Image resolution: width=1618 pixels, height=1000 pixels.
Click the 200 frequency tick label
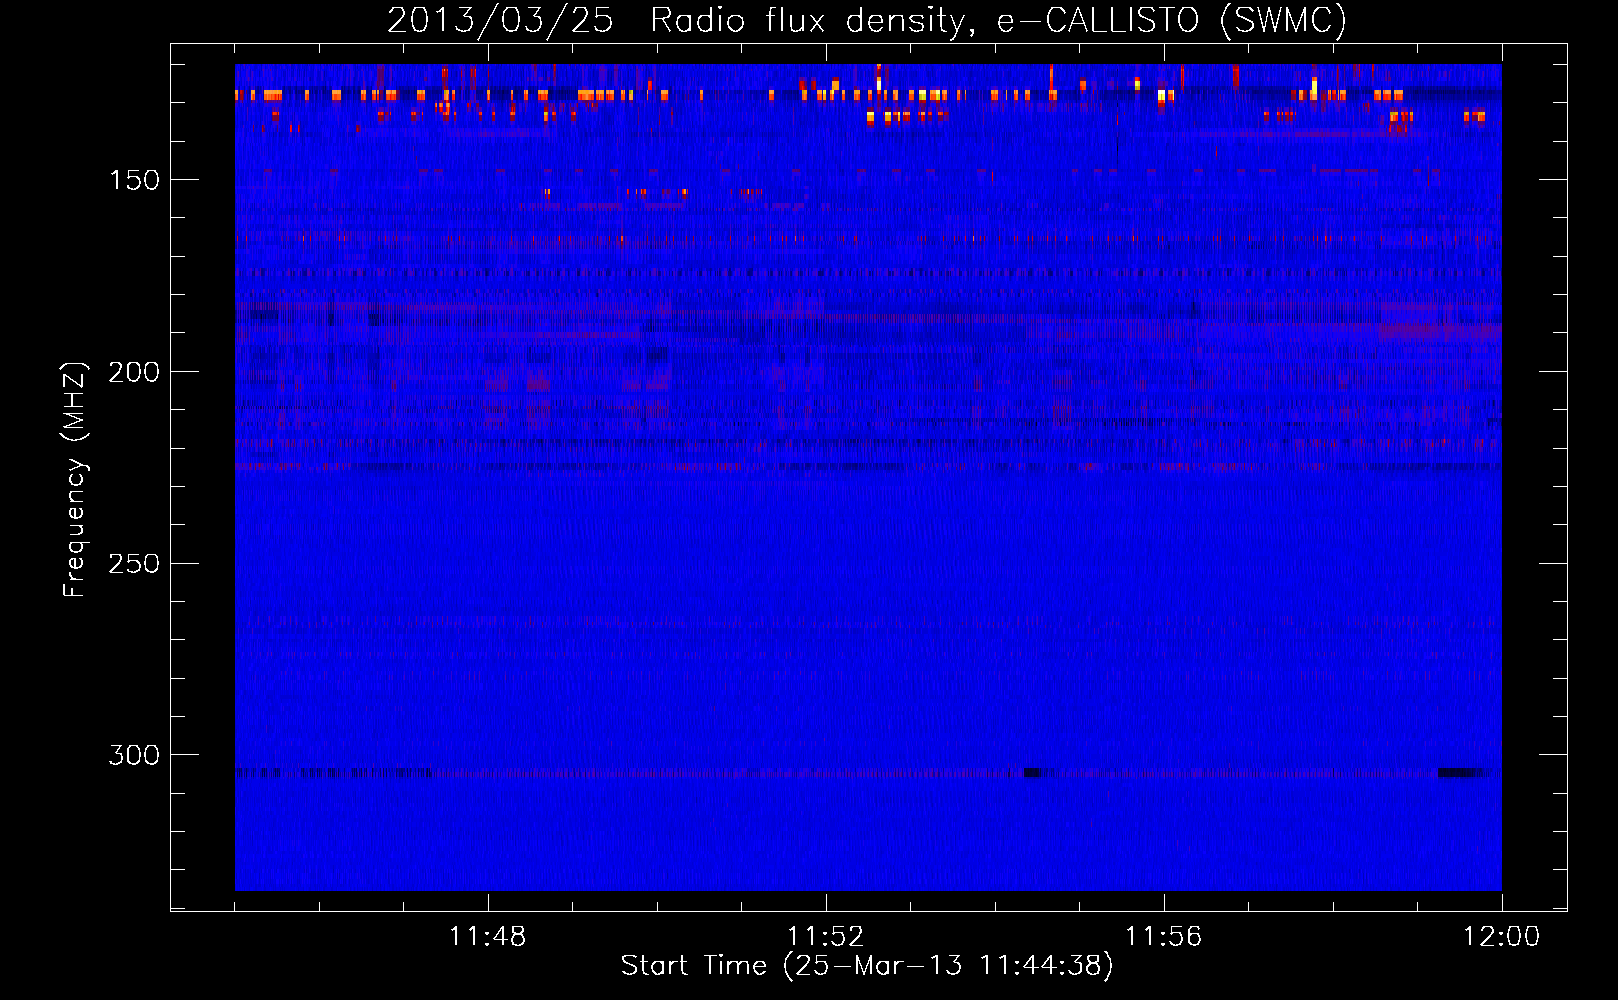[x=134, y=372]
